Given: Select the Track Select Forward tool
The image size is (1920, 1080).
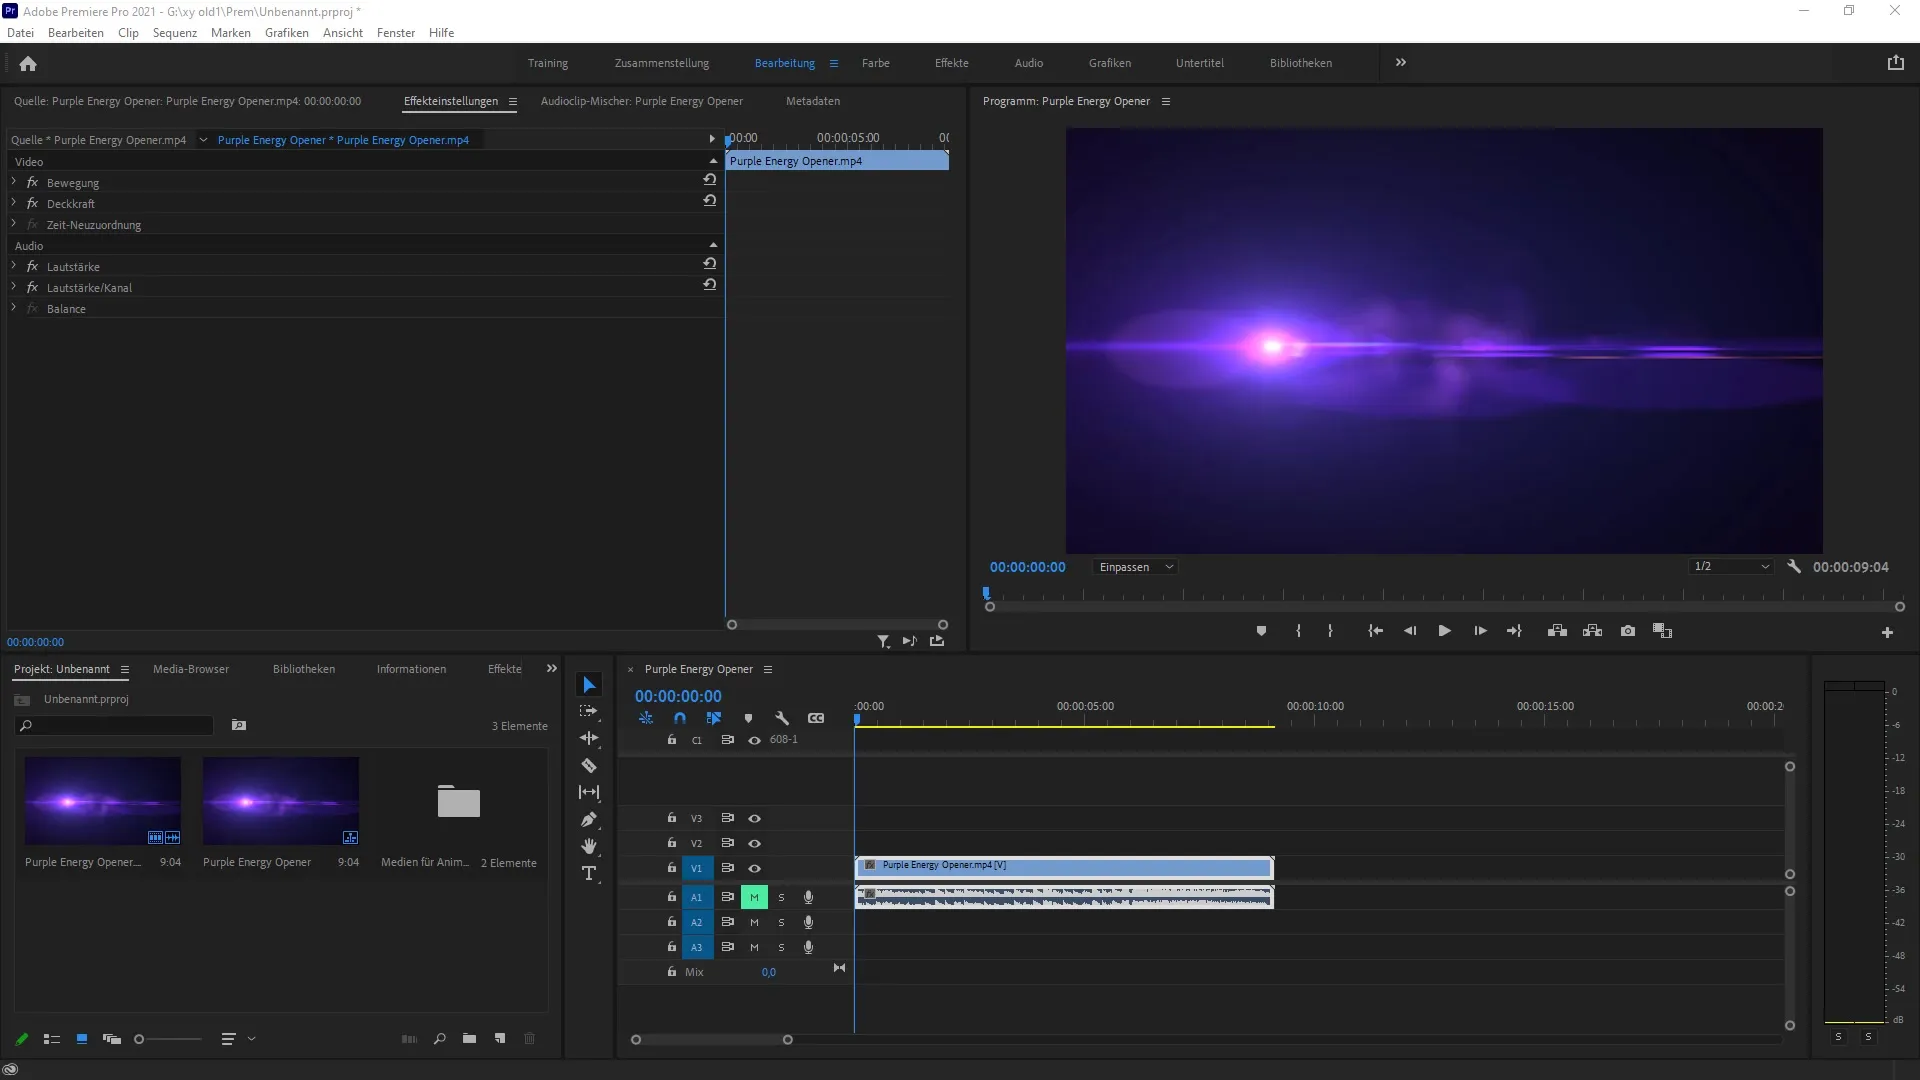Looking at the screenshot, I should pyautogui.click(x=589, y=711).
